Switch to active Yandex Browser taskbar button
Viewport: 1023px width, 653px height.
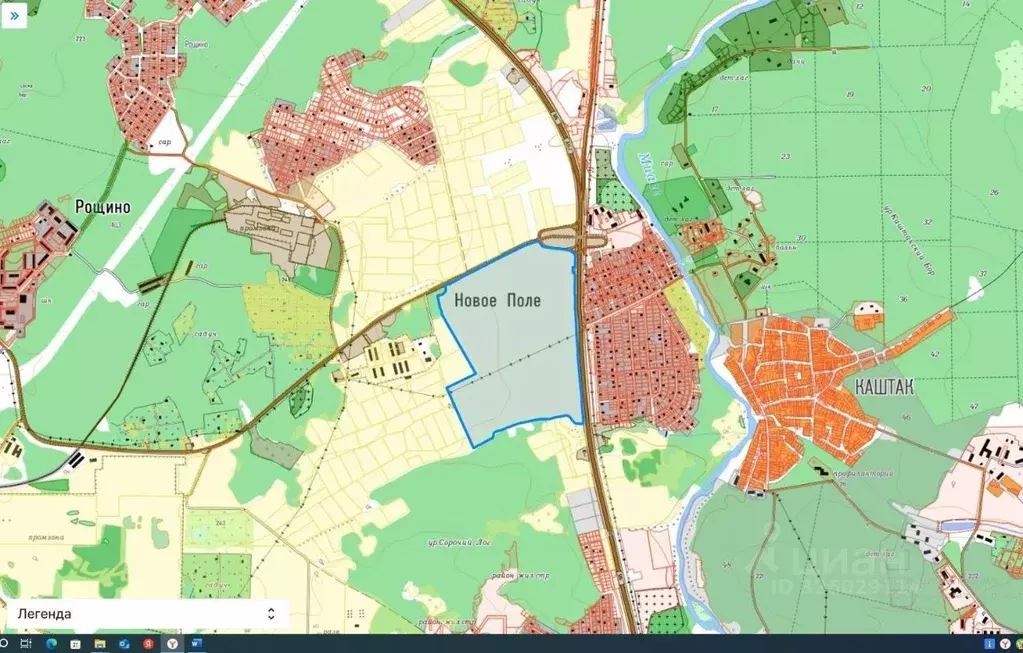point(172,643)
